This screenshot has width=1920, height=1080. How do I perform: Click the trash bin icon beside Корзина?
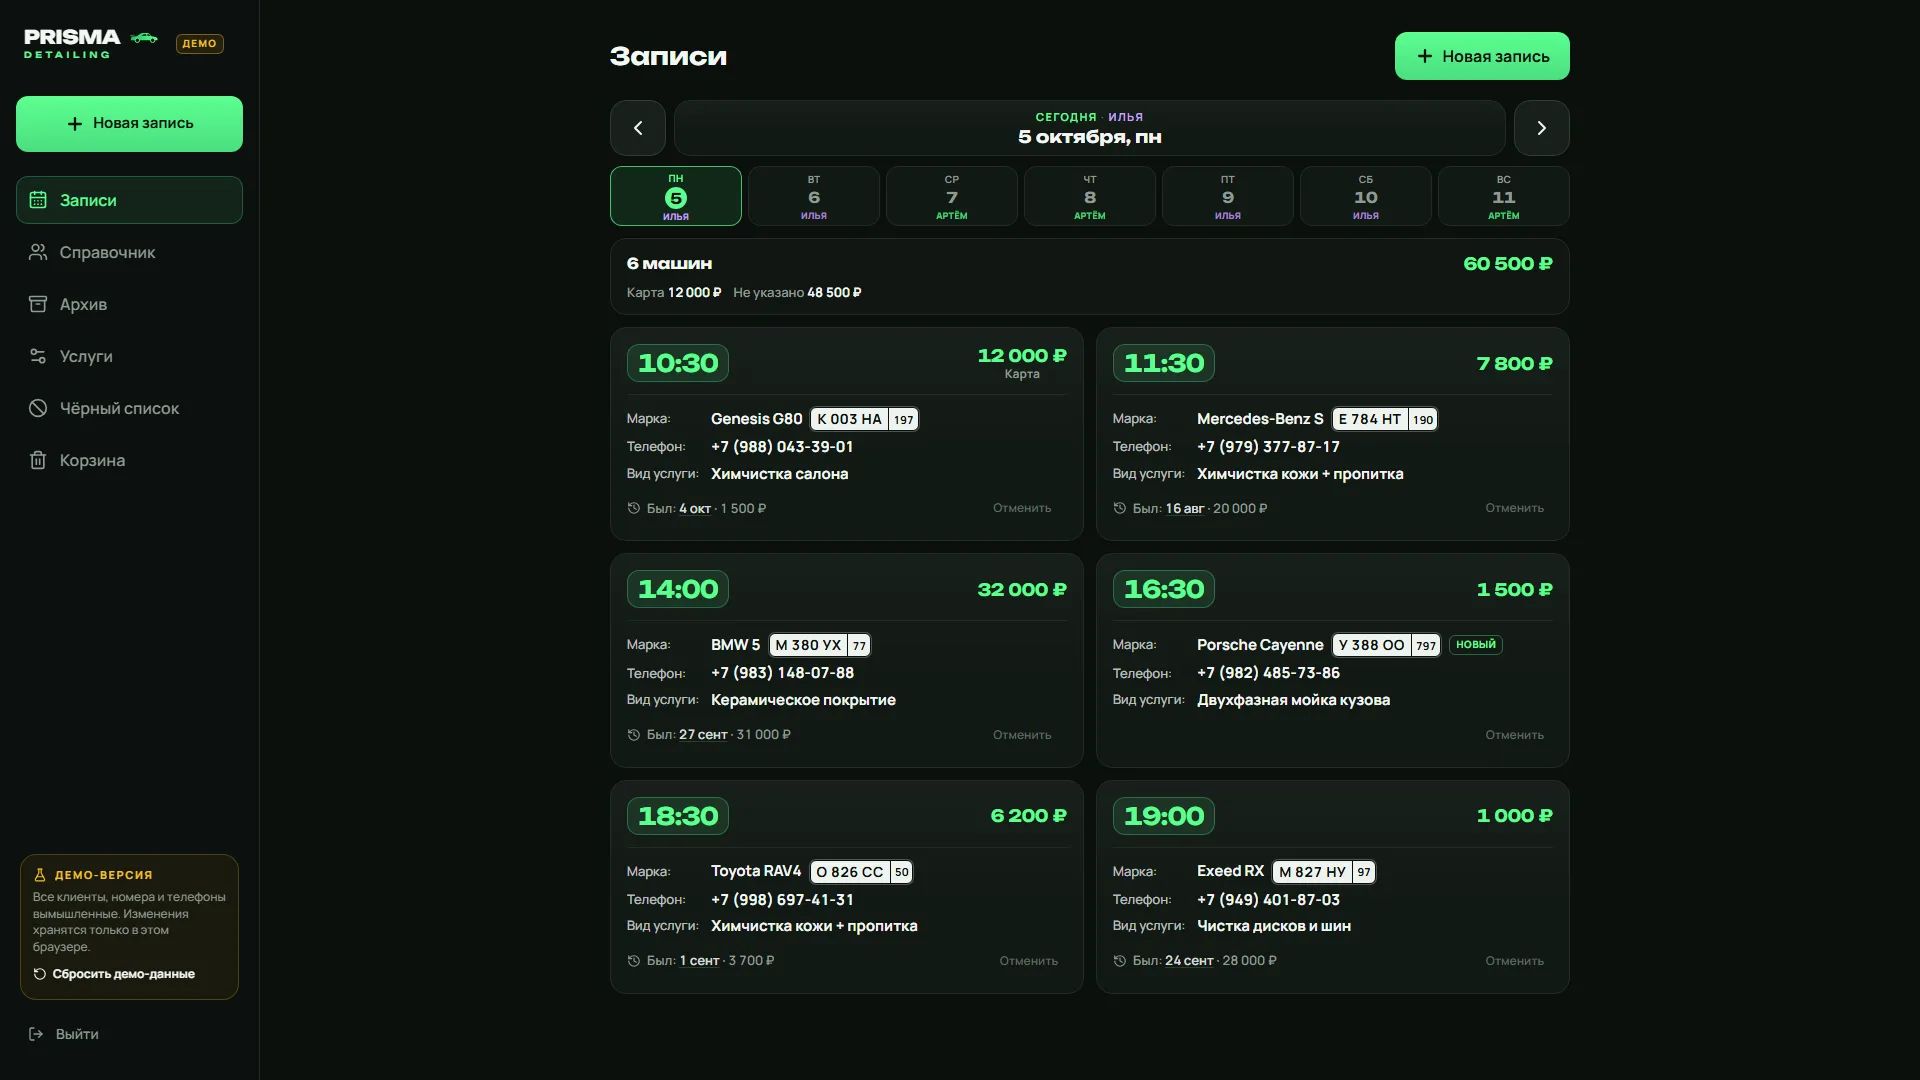click(38, 460)
